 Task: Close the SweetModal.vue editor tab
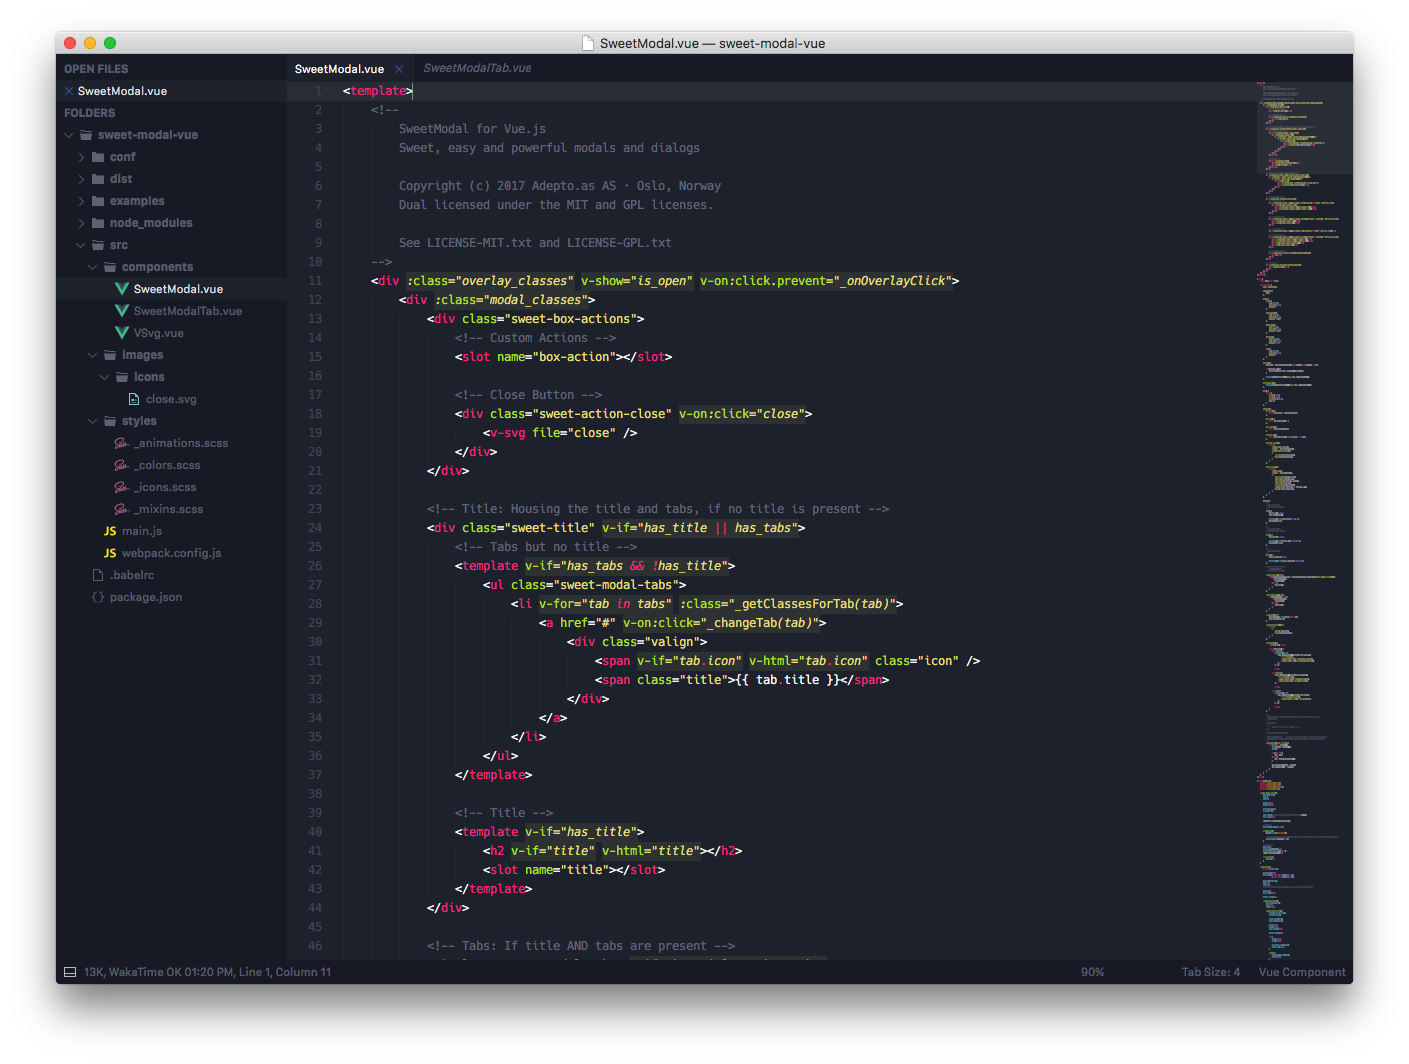click(x=399, y=69)
